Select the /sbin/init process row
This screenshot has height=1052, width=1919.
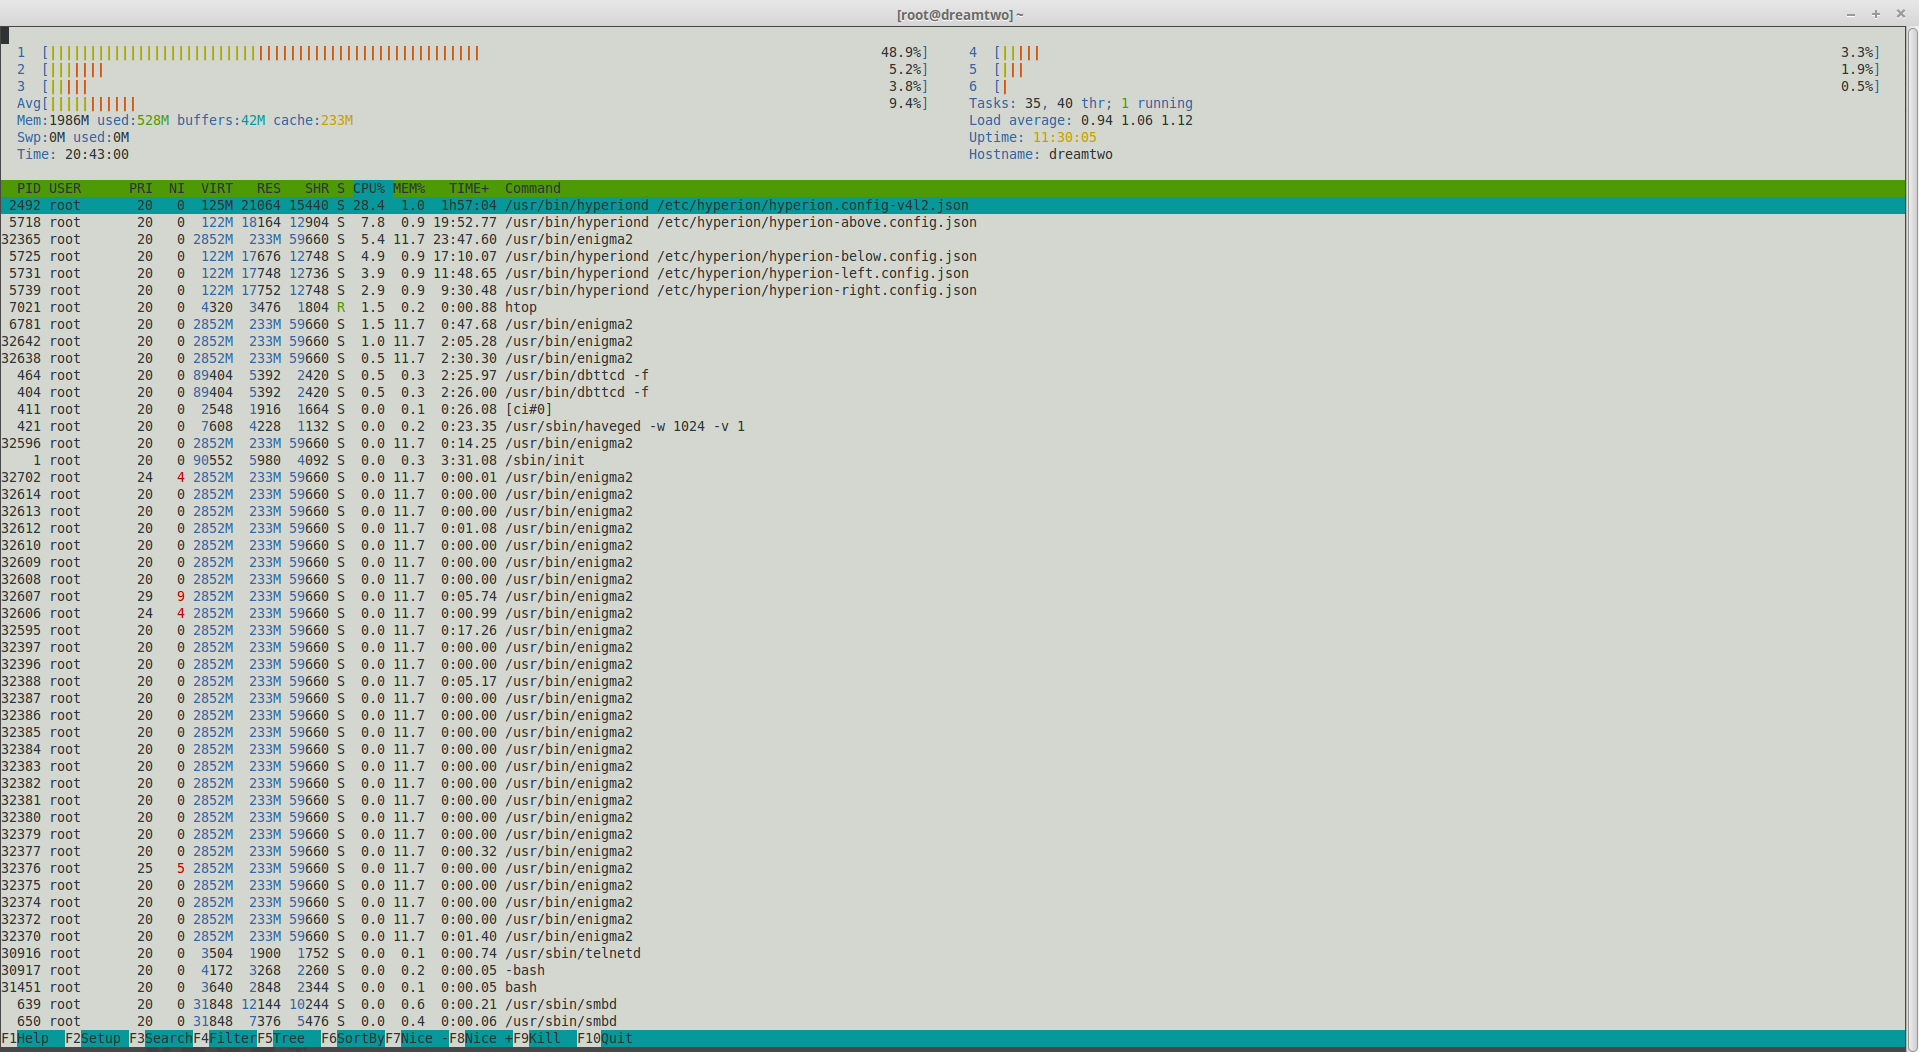[544, 460]
